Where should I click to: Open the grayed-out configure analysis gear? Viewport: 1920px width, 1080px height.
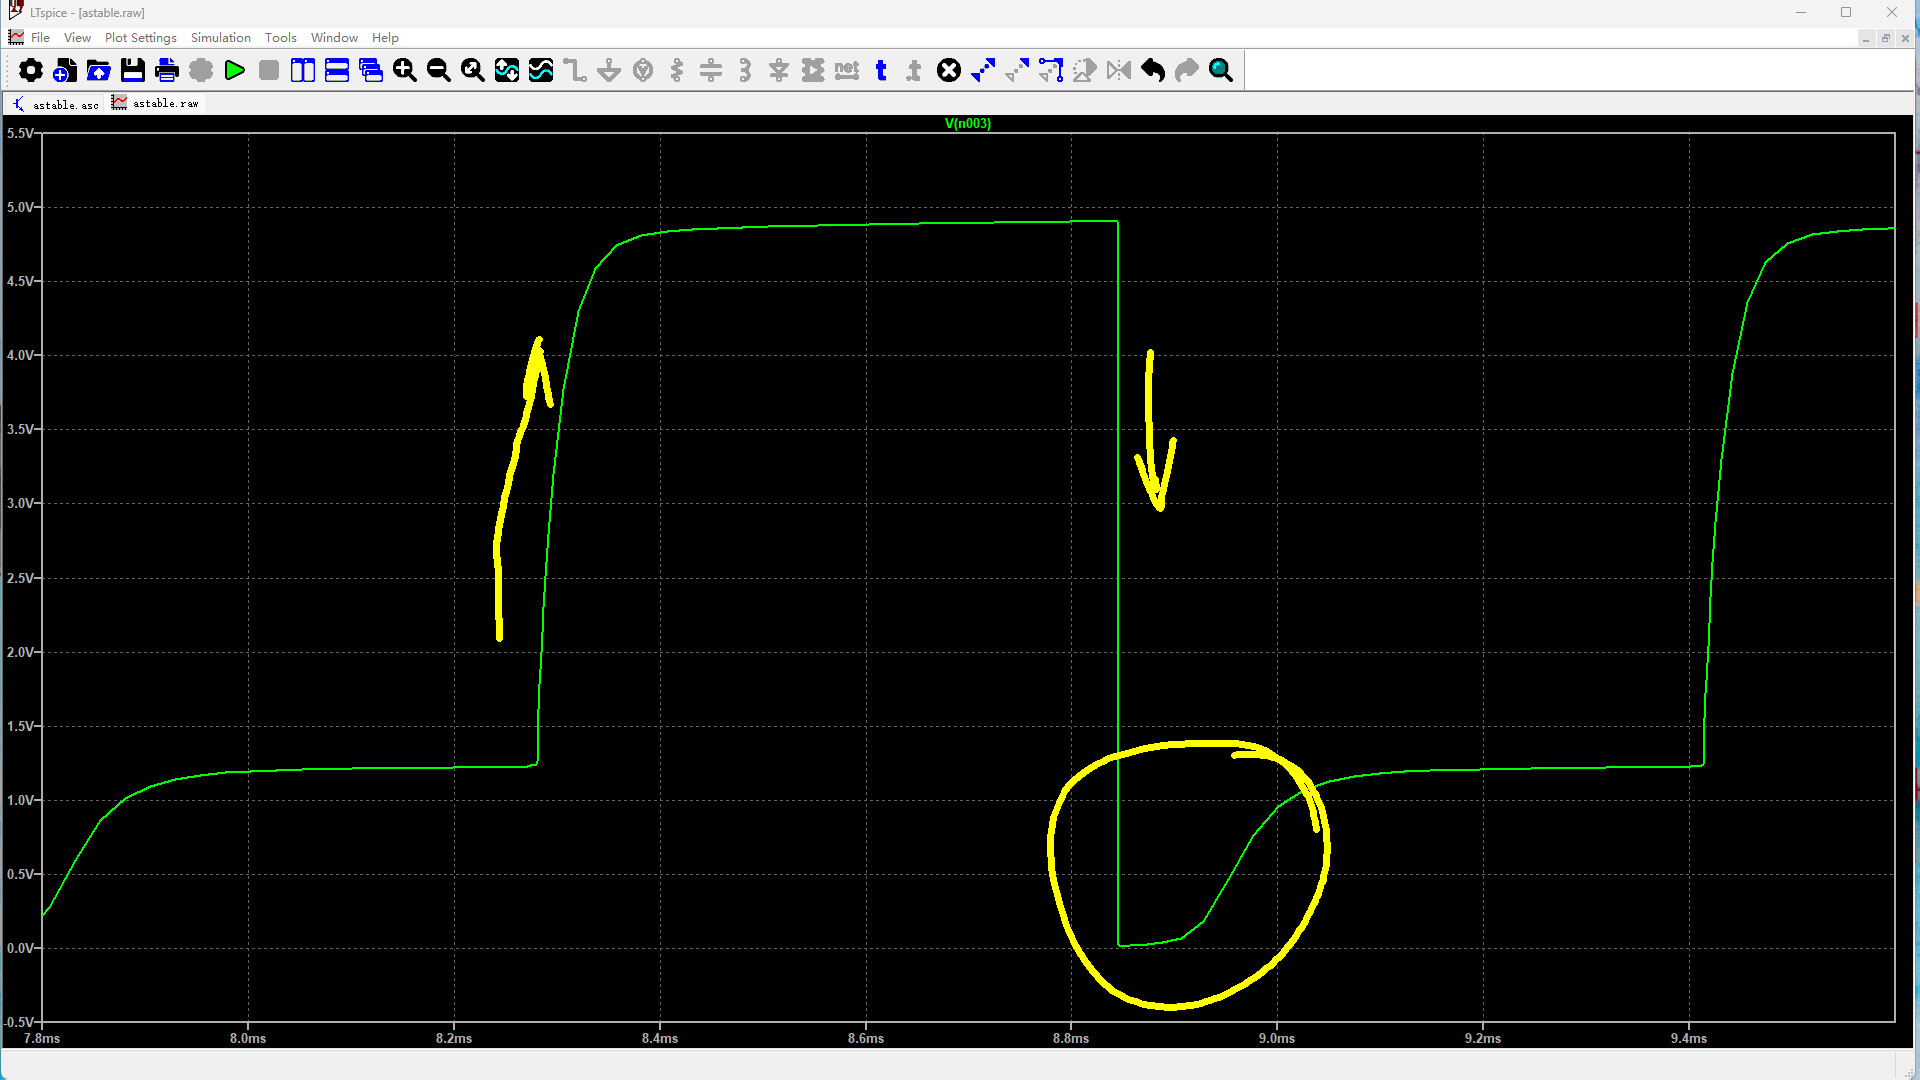click(x=201, y=70)
